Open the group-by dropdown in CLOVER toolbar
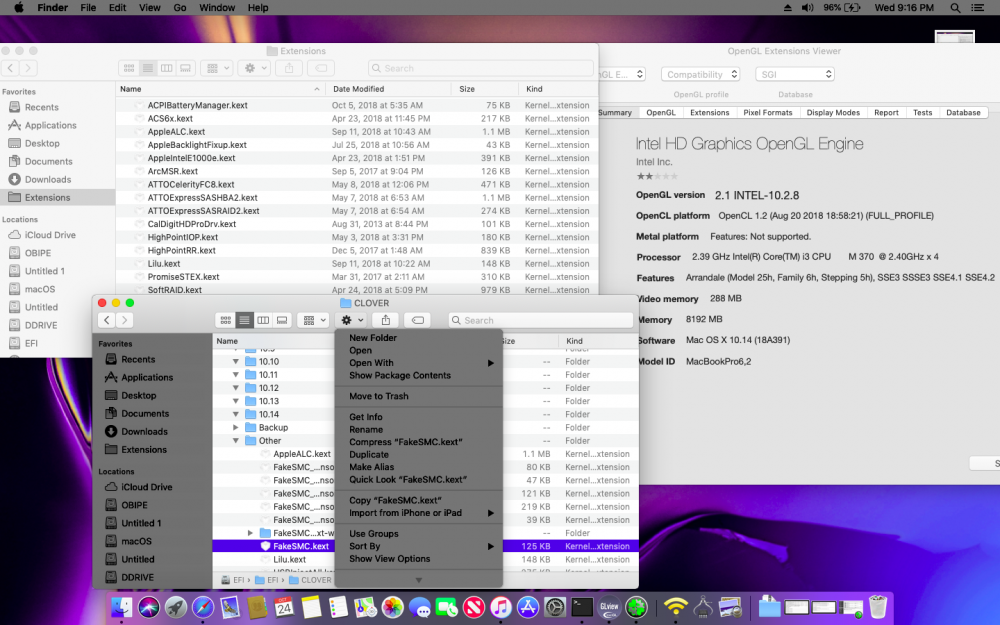This screenshot has width=1000, height=625. coord(314,320)
